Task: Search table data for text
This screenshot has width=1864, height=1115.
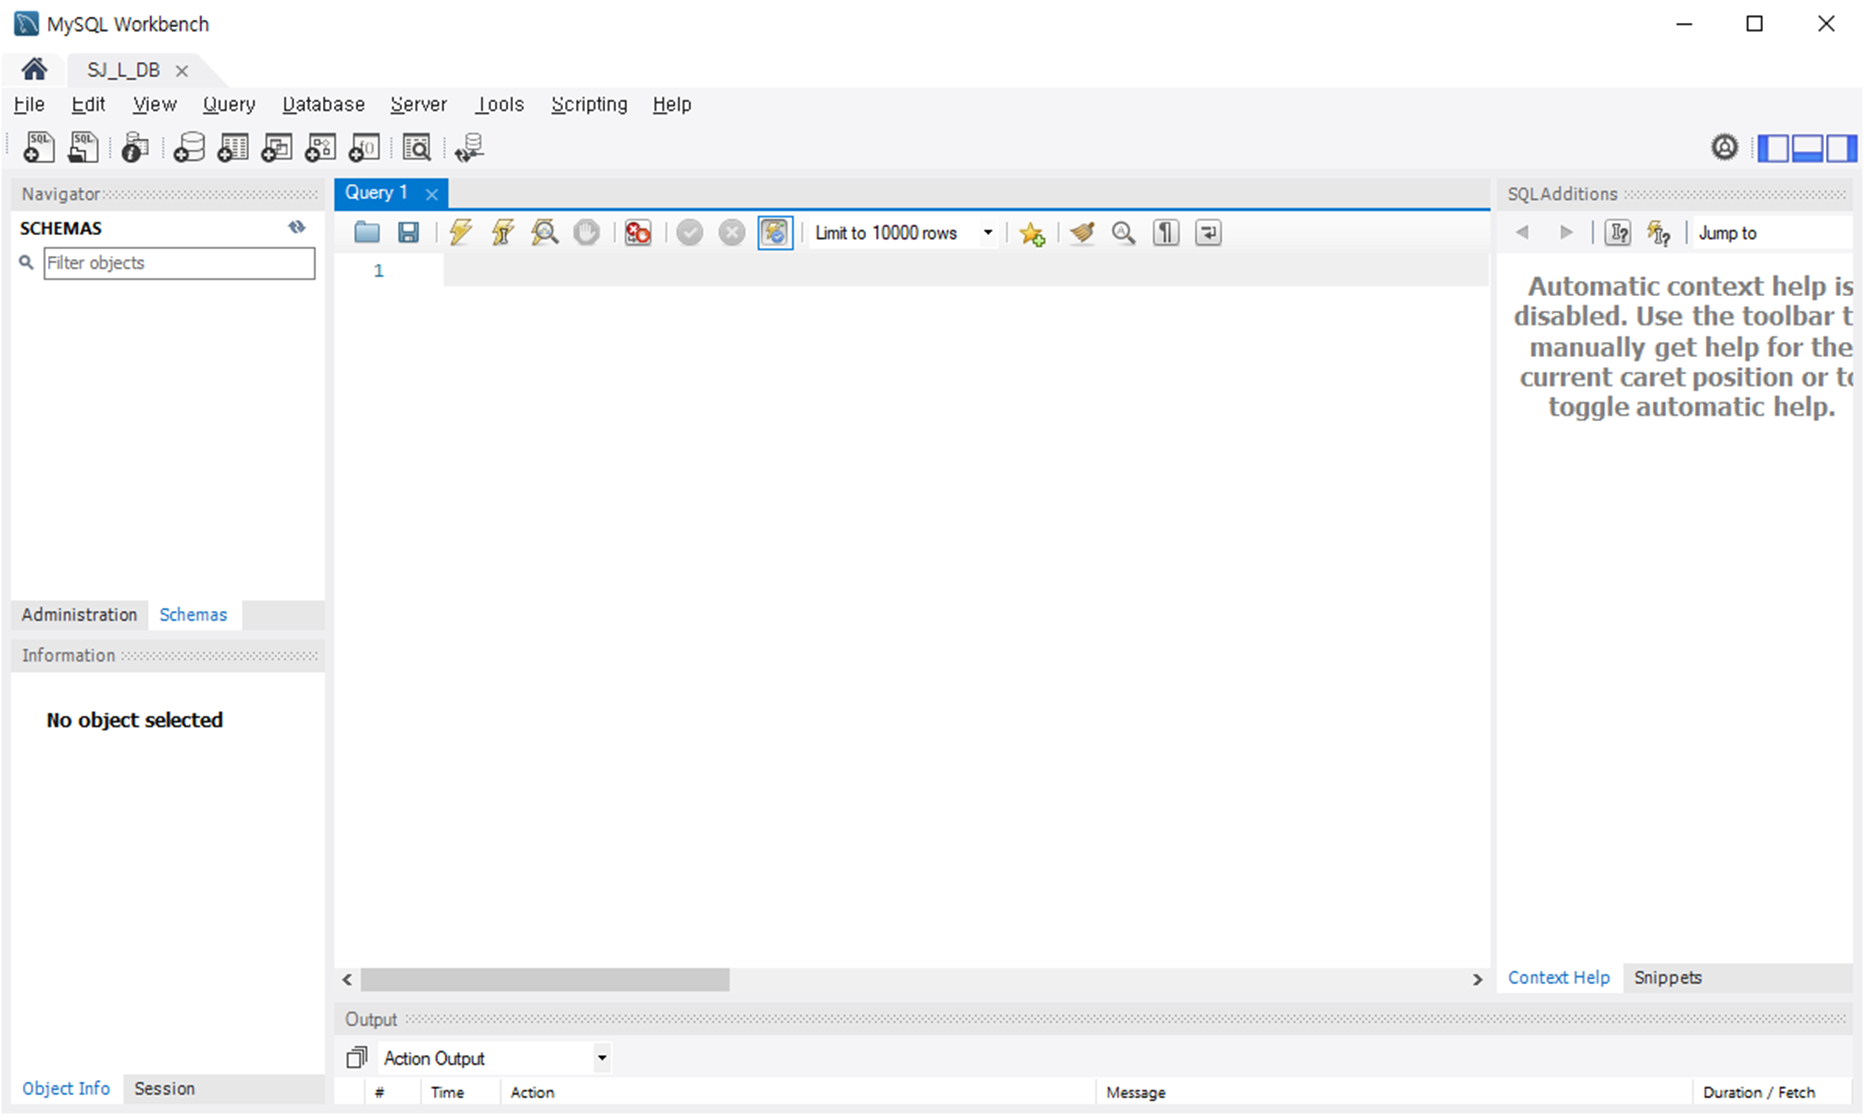Action: (416, 148)
